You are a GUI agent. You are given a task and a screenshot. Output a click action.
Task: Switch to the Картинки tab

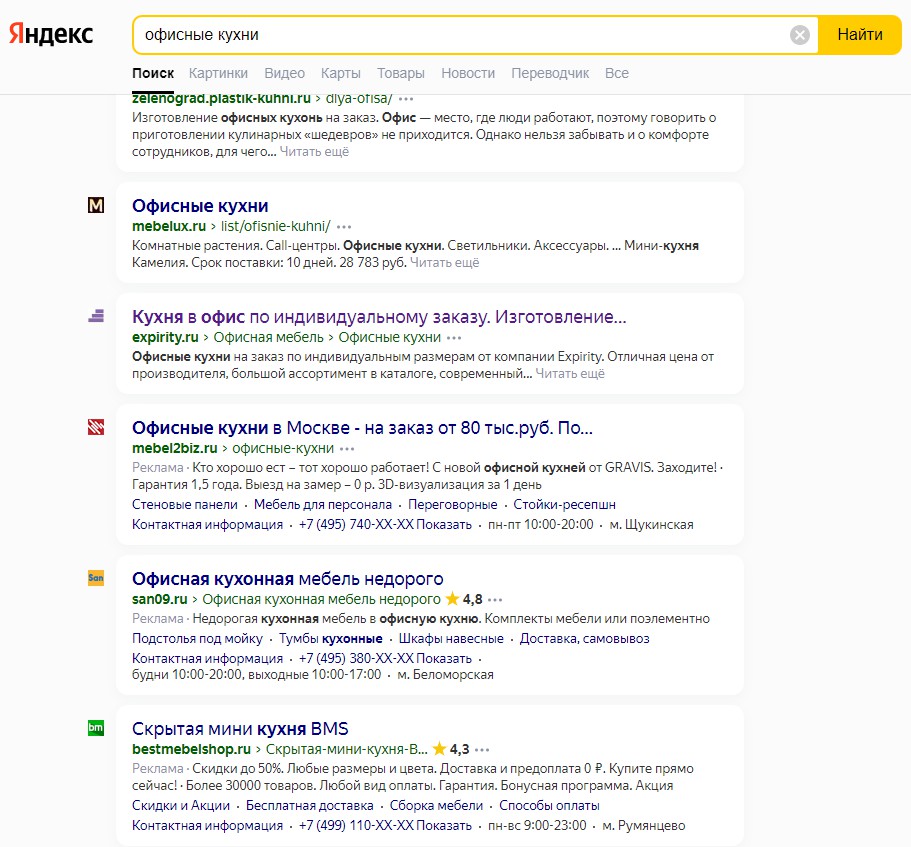click(x=218, y=73)
